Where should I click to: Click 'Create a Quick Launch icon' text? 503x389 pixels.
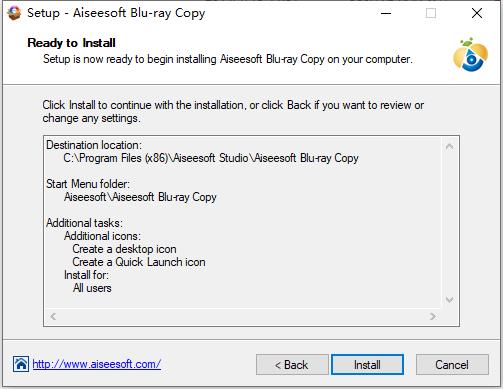click(139, 262)
